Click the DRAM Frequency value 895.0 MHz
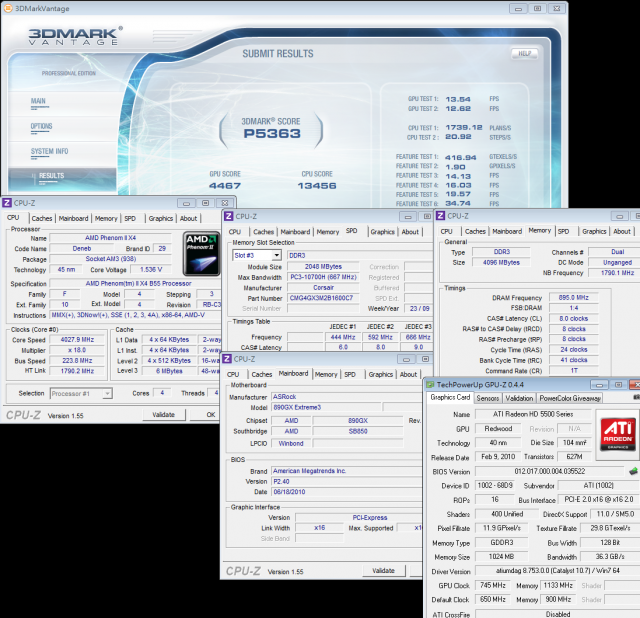 (573, 298)
